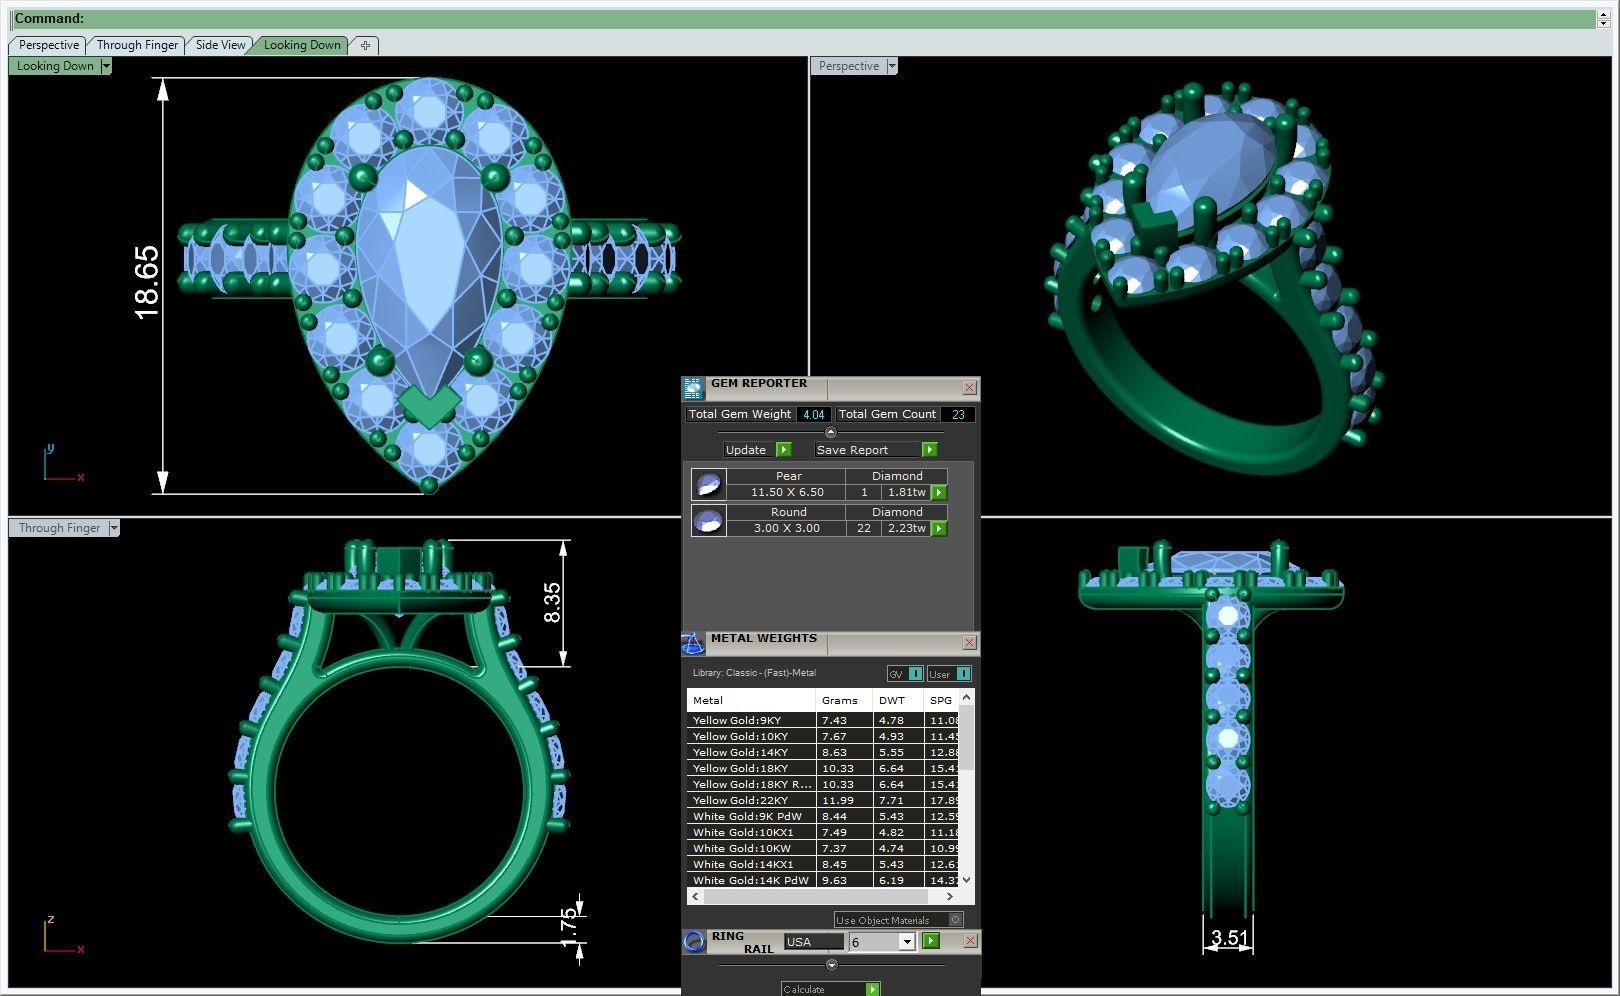Click the 18.65 dimension label
Screen dimensions: 1620x996
tap(146, 283)
